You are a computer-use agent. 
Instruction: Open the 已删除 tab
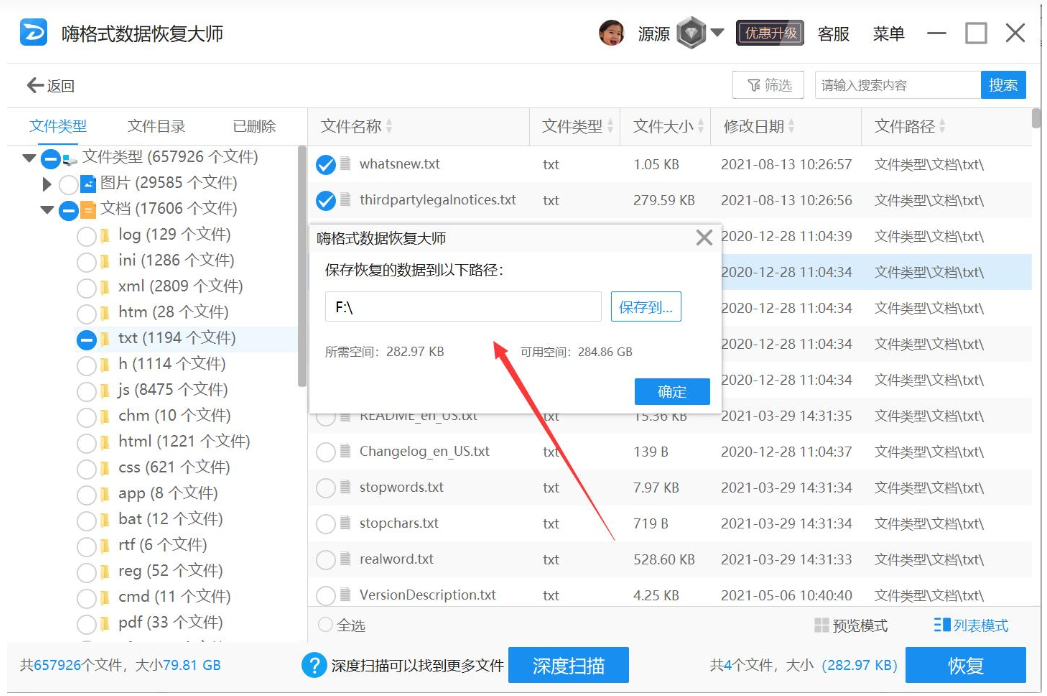point(254,126)
